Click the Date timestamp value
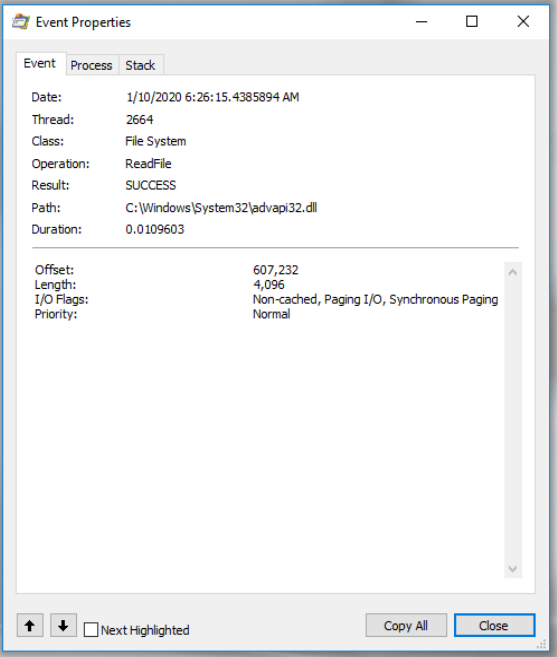This screenshot has height=657, width=557. pos(213,97)
